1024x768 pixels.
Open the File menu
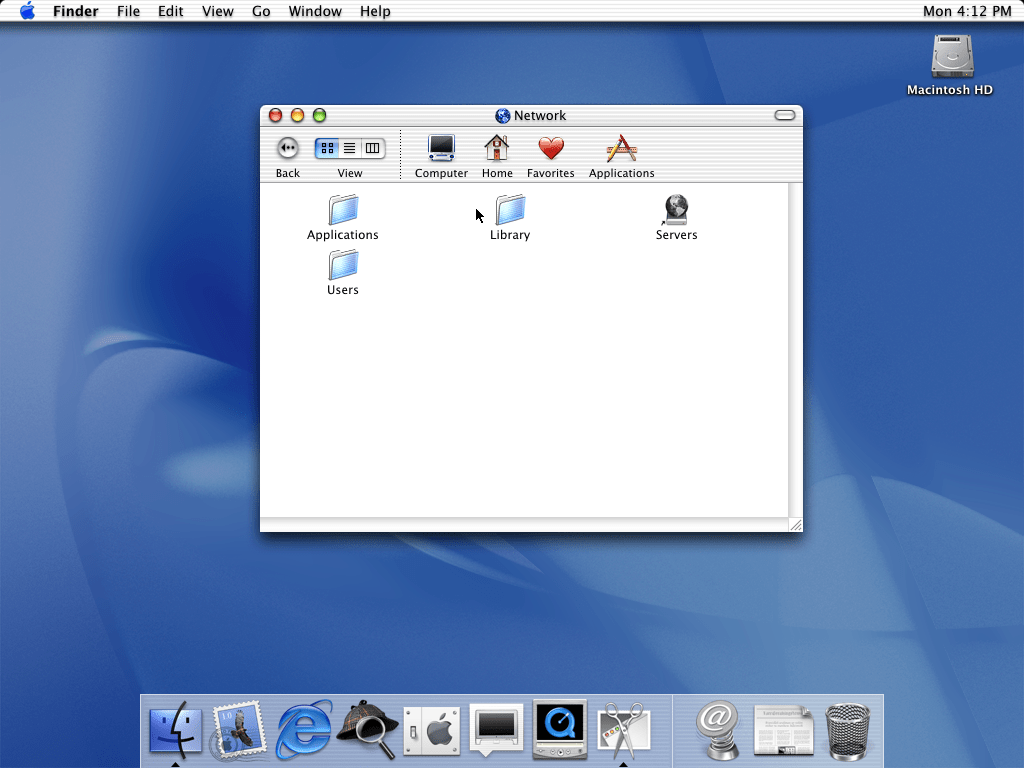coord(128,11)
